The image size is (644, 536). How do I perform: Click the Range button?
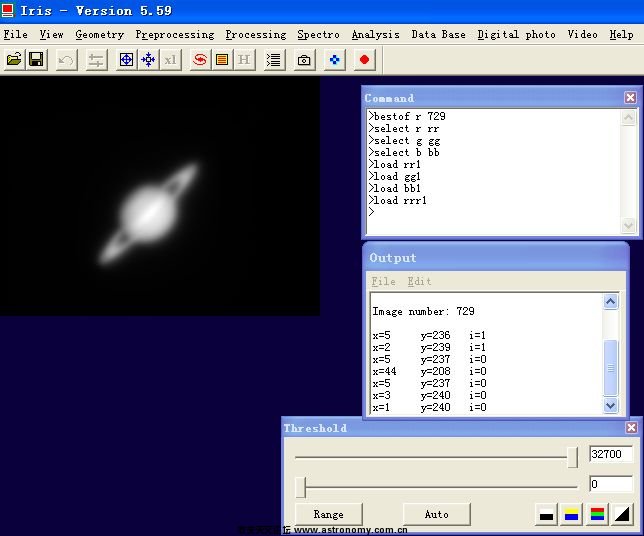(329, 514)
